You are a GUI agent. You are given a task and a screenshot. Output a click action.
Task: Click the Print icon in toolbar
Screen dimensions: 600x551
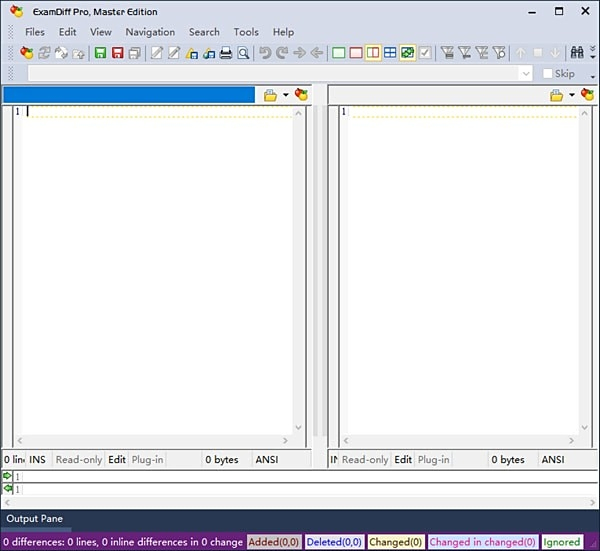coord(226,53)
